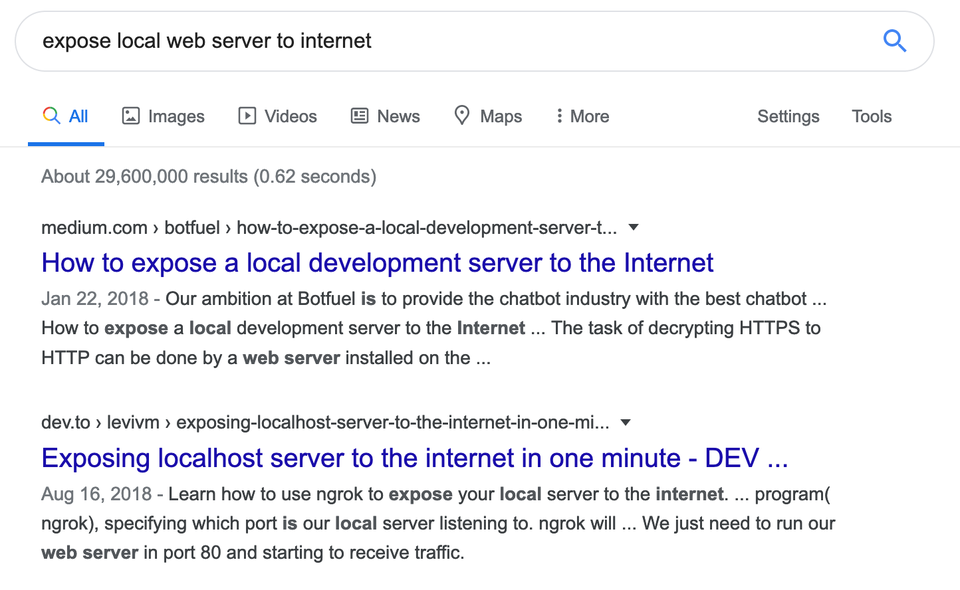960x590 pixels.
Task: Click the News tab newspaper icon
Action: [360, 116]
